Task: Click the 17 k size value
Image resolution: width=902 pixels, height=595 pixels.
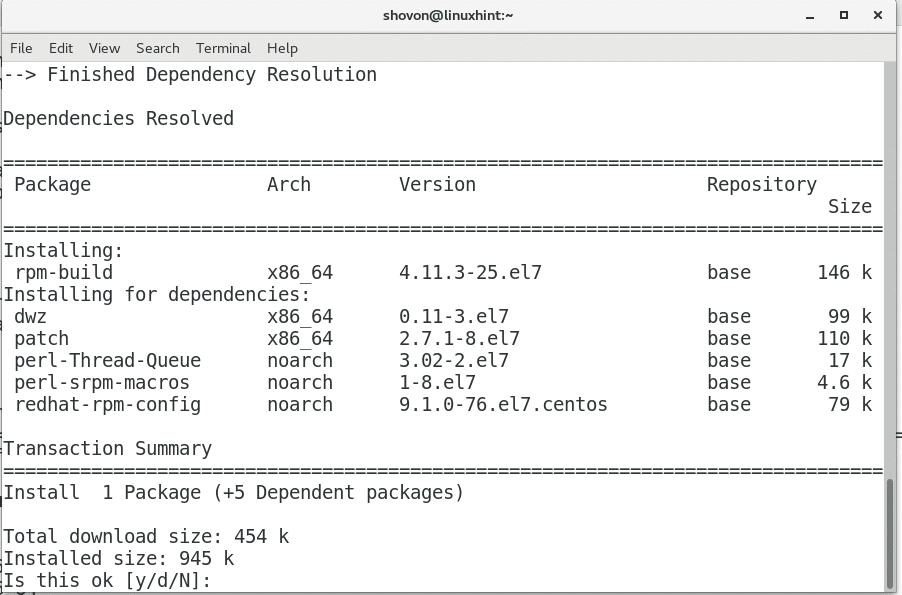Action: pos(850,360)
